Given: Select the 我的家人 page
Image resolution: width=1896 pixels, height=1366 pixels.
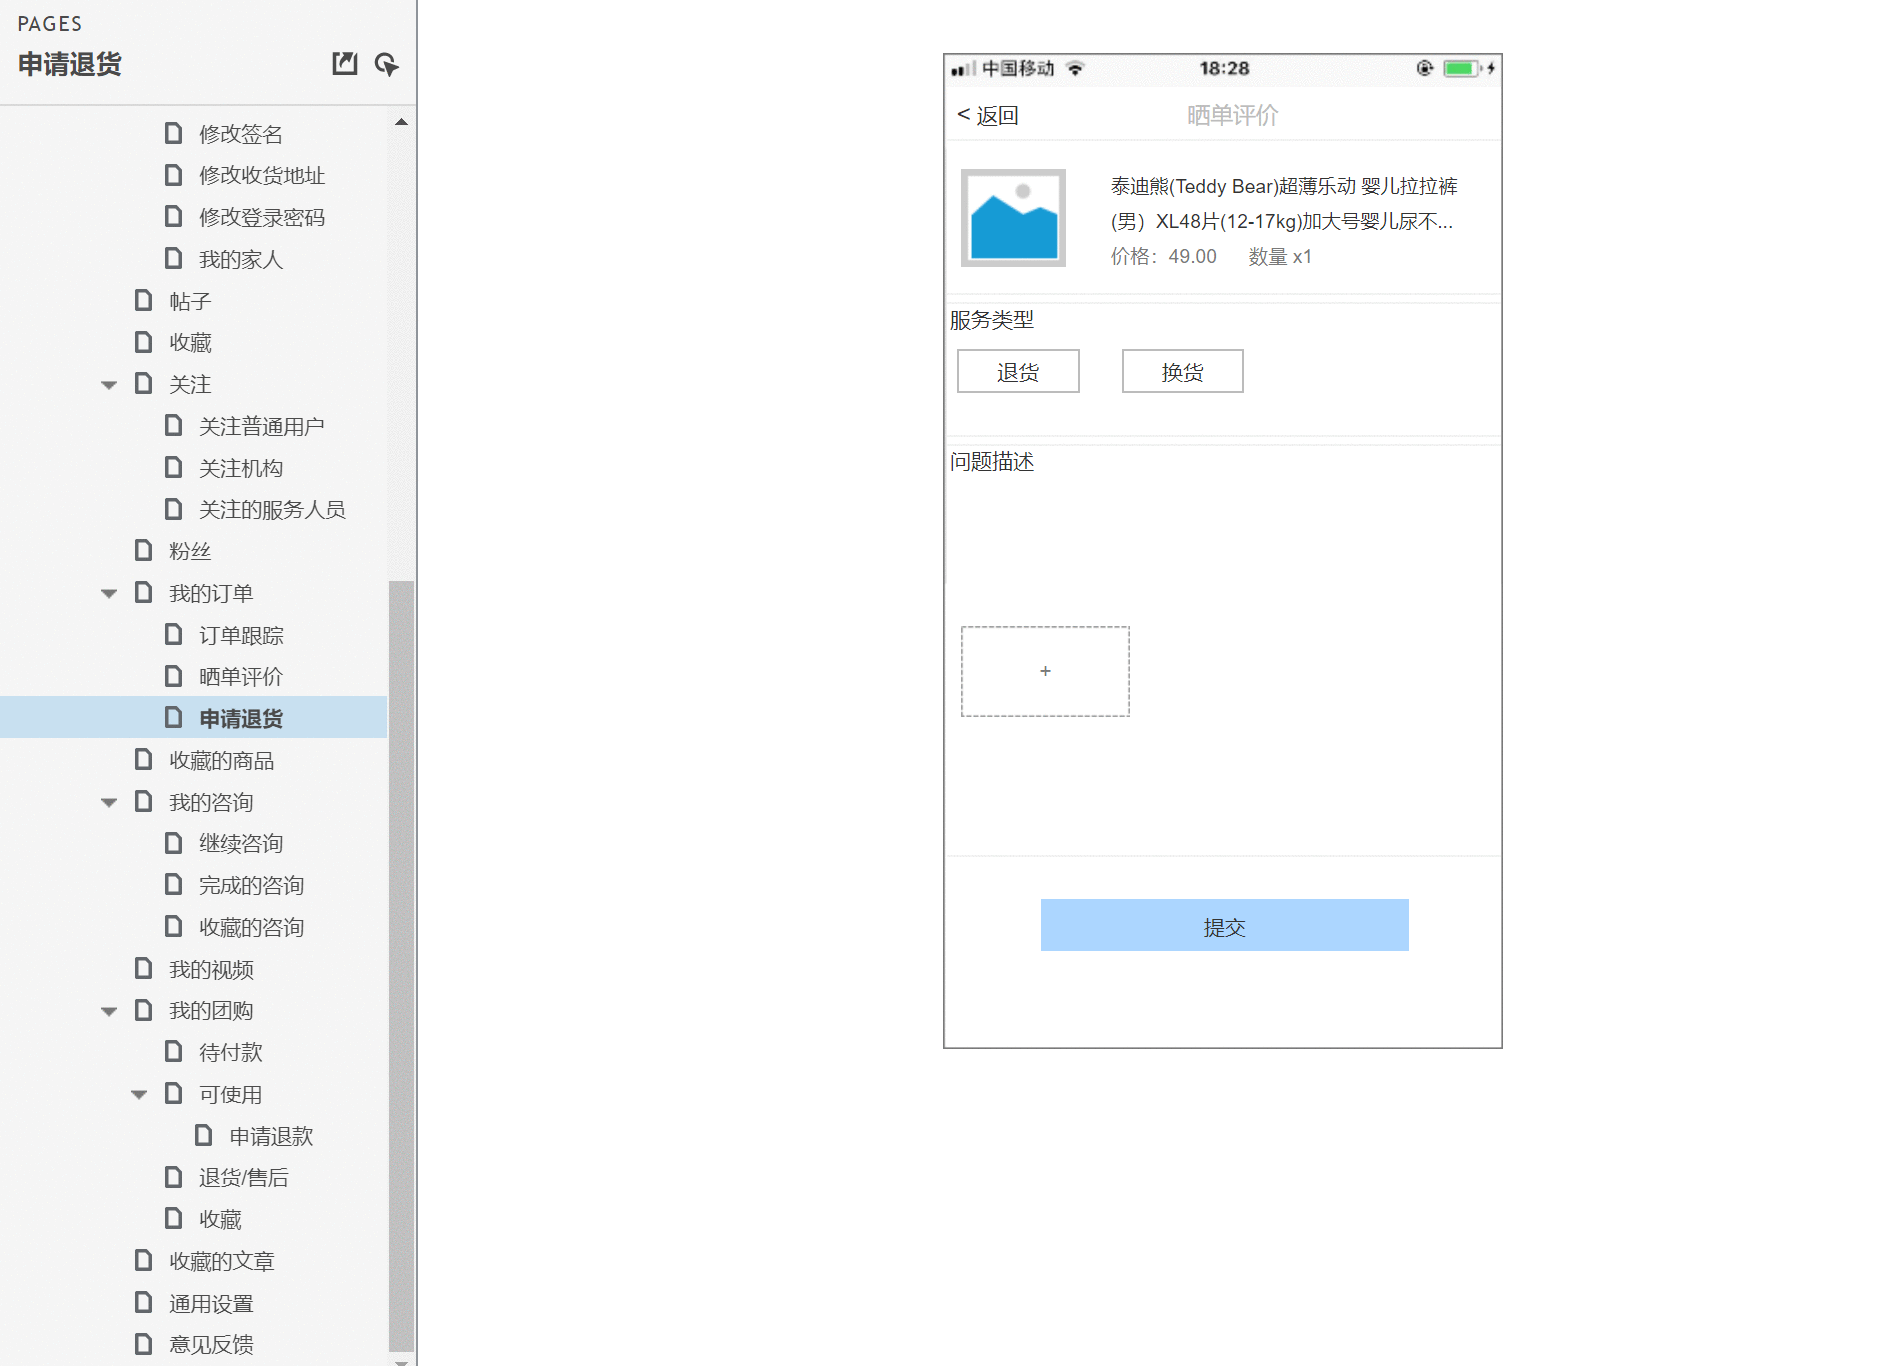Looking at the screenshot, I should point(241,259).
